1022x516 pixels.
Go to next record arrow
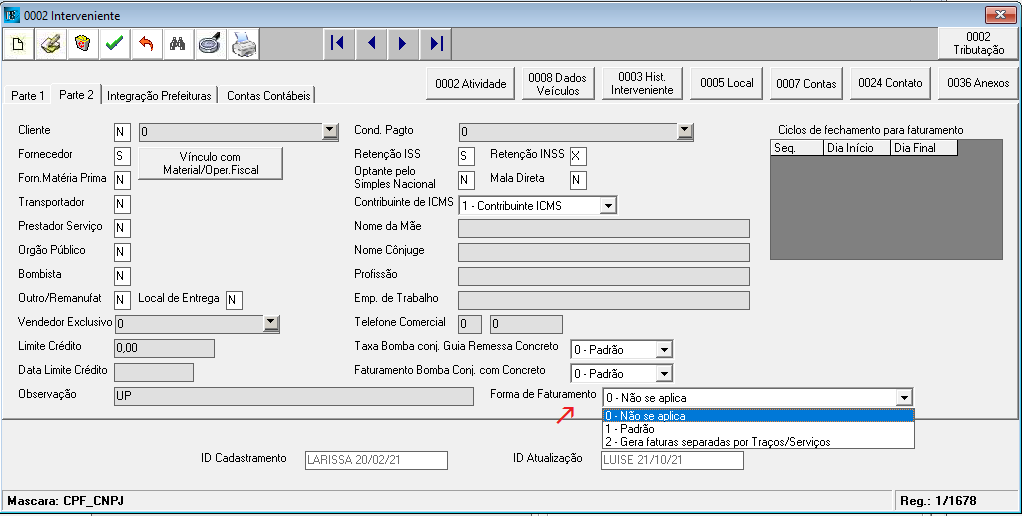click(x=403, y=44)
